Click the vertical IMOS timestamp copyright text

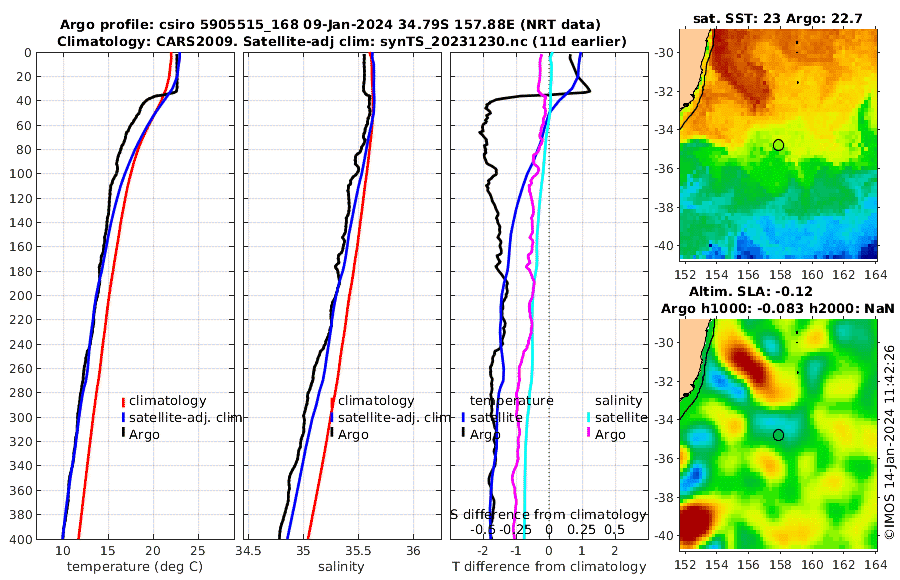coord(890,442)
